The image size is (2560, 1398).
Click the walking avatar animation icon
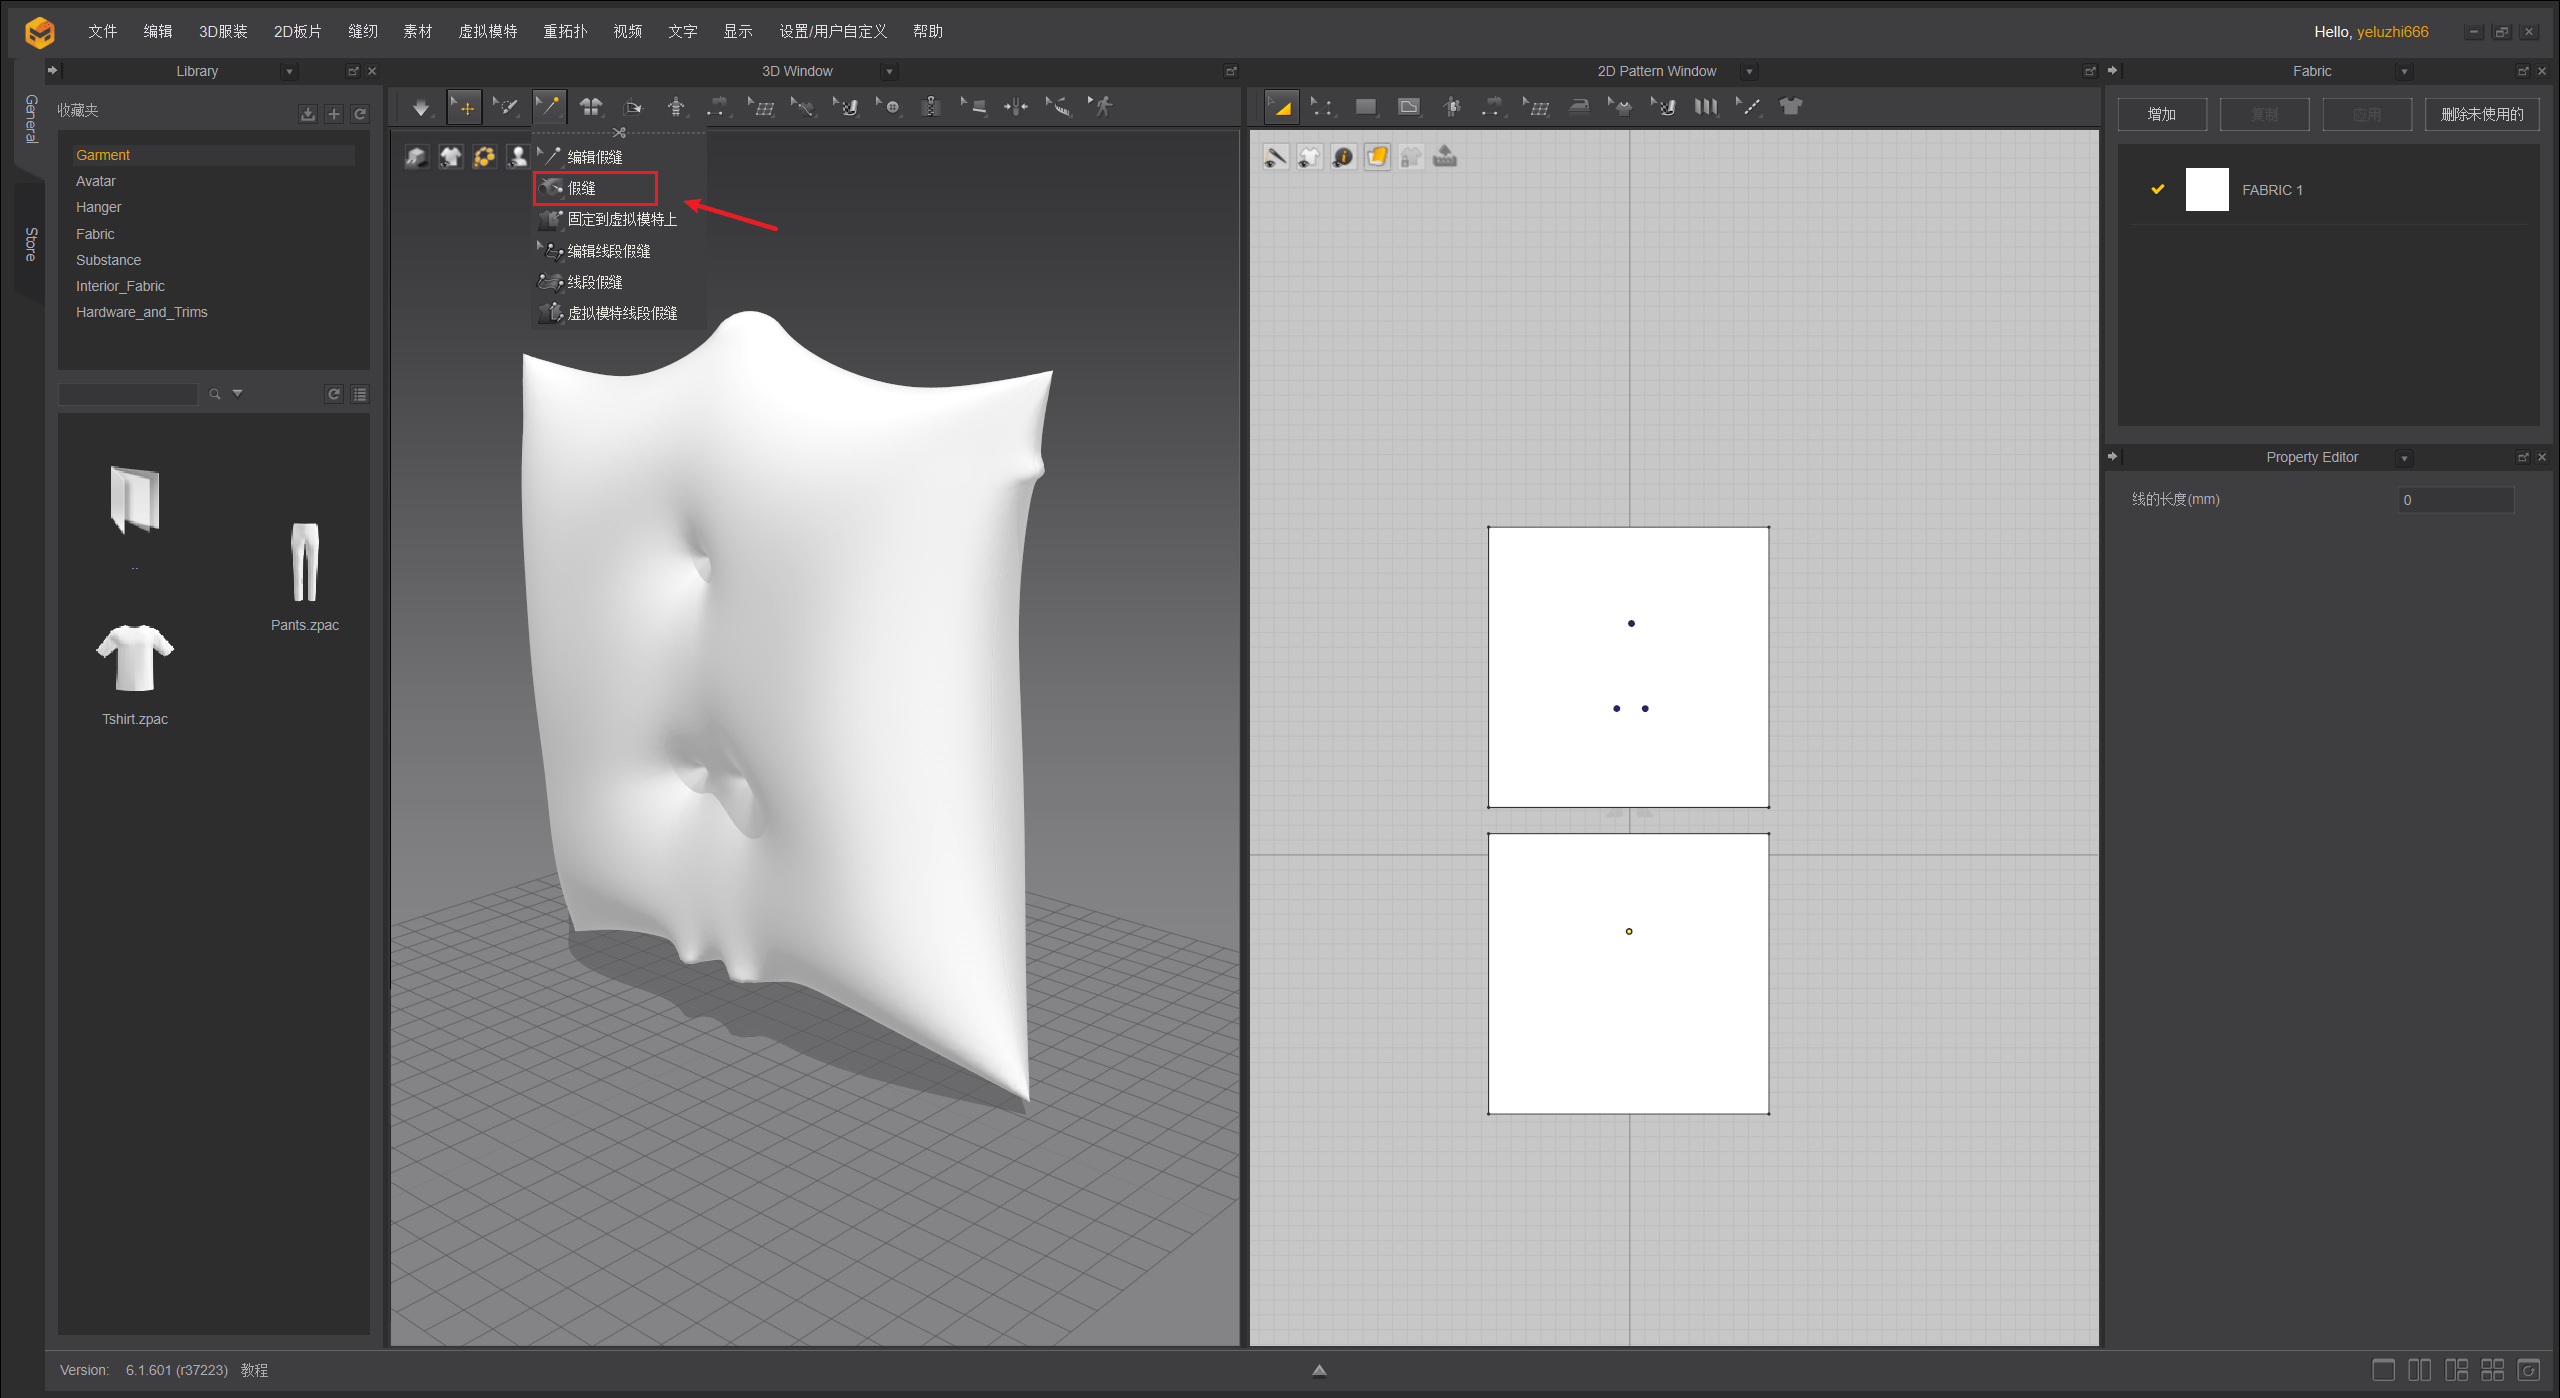[1103, 107]
